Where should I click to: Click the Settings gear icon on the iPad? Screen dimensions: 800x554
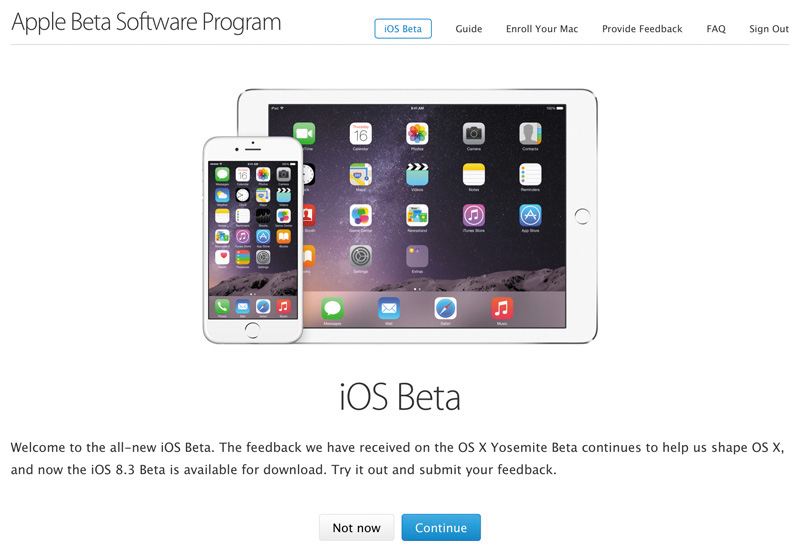click(361, 256)
